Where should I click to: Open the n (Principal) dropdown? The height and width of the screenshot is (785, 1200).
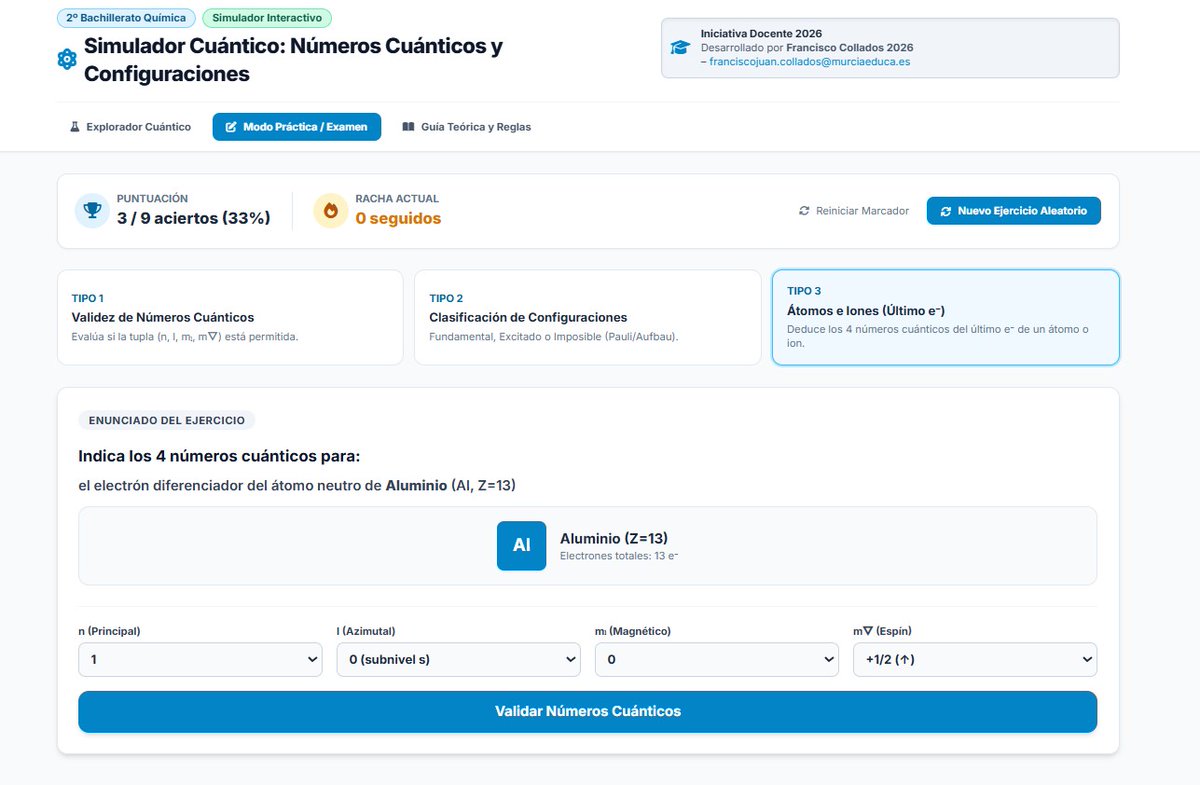click(x=200, y=660)
